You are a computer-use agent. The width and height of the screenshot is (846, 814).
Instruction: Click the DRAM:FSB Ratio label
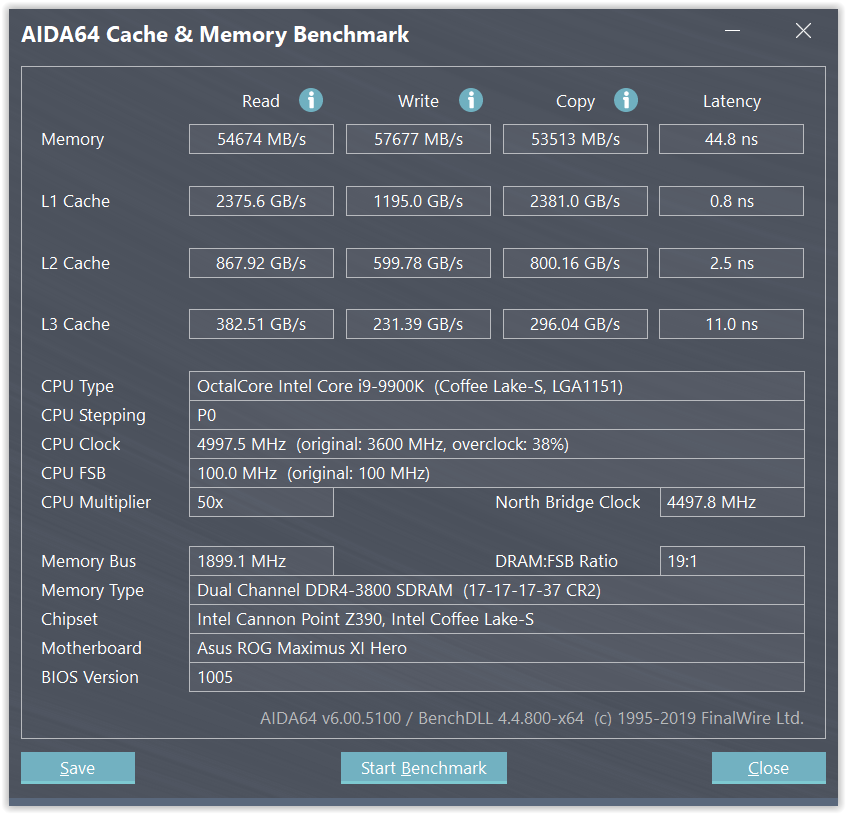click(x=556, y=561)
